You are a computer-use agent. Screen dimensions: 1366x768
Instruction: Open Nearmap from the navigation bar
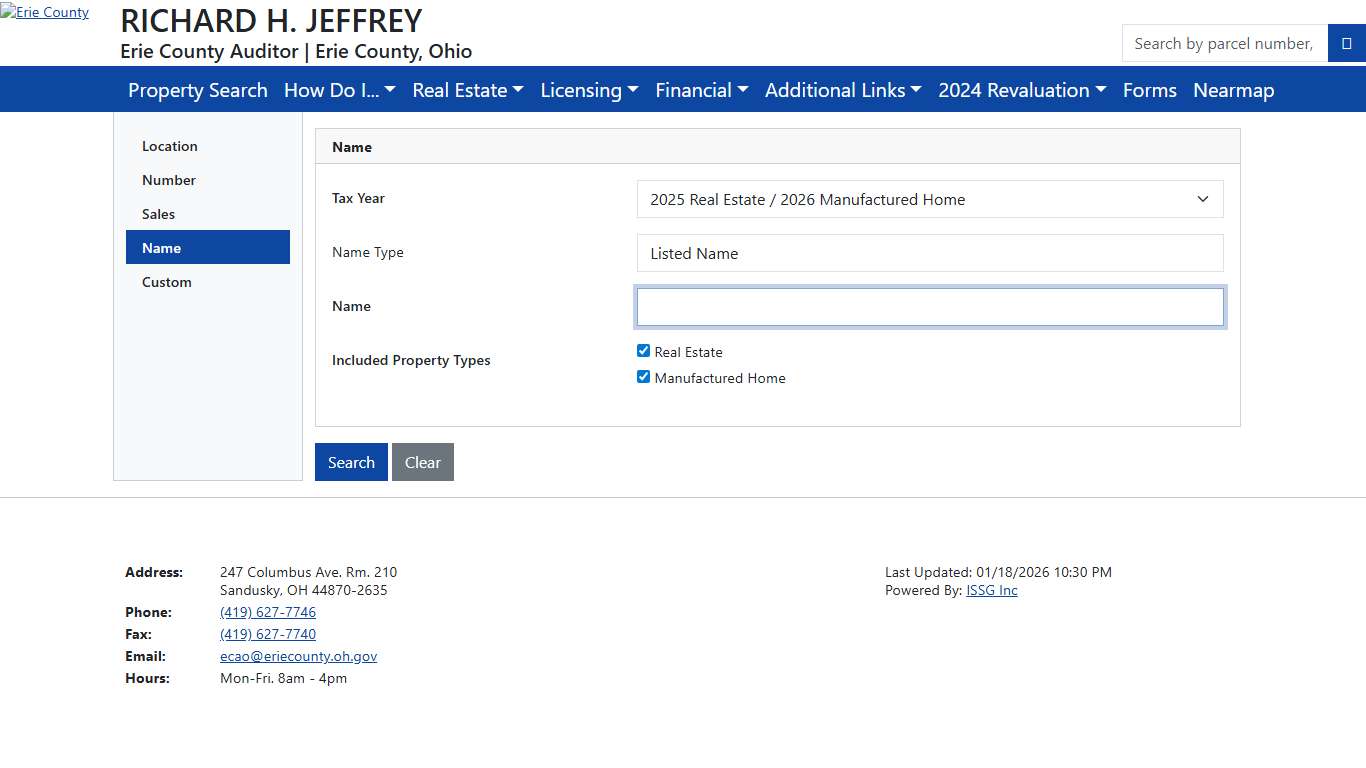click(1233, 90)
